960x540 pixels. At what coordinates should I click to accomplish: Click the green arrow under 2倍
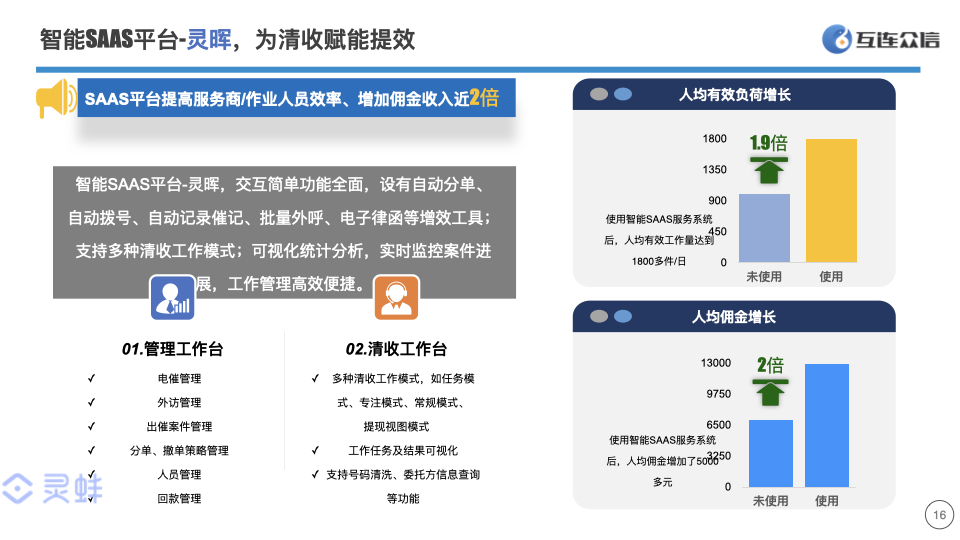pyautogui.click(x=770, y=392)
